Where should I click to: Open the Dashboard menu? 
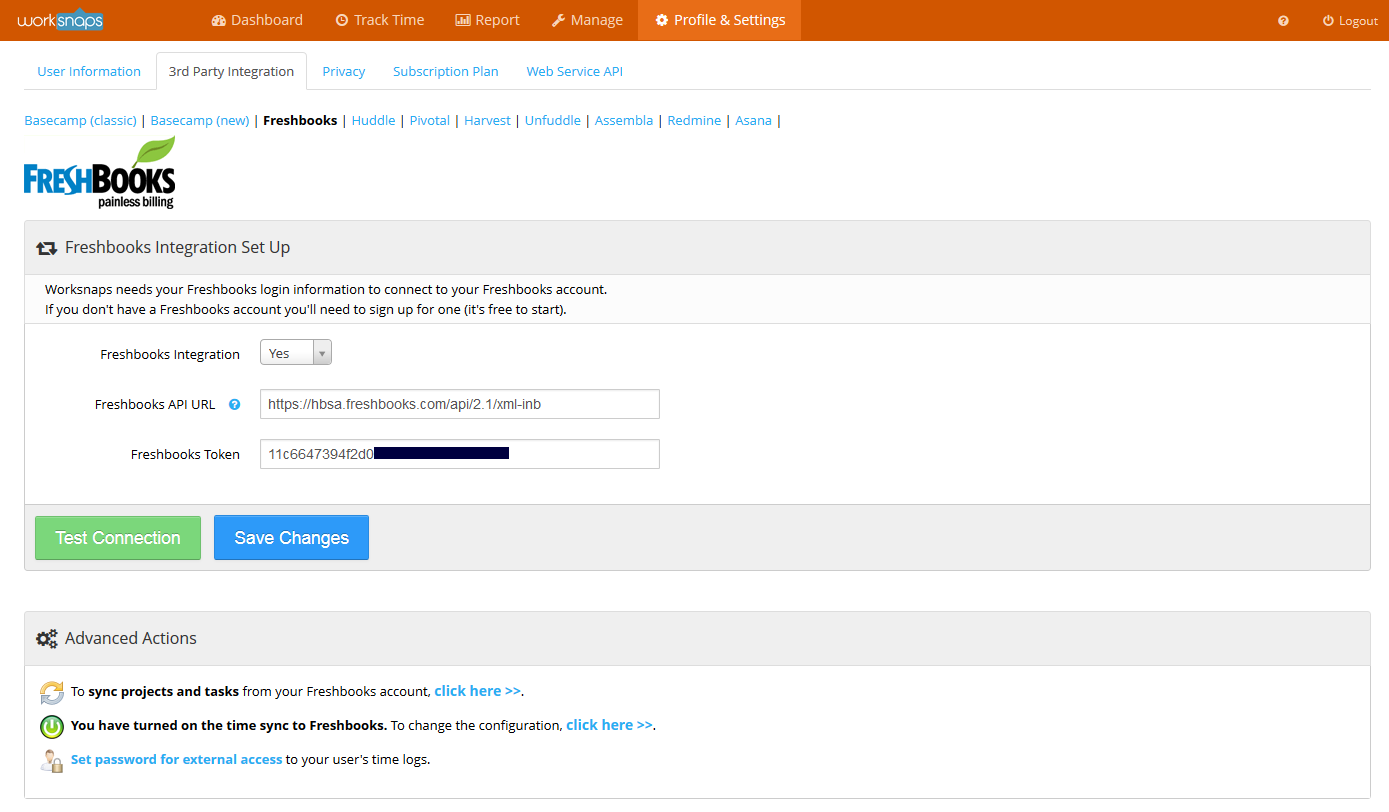tap(257, 20)
